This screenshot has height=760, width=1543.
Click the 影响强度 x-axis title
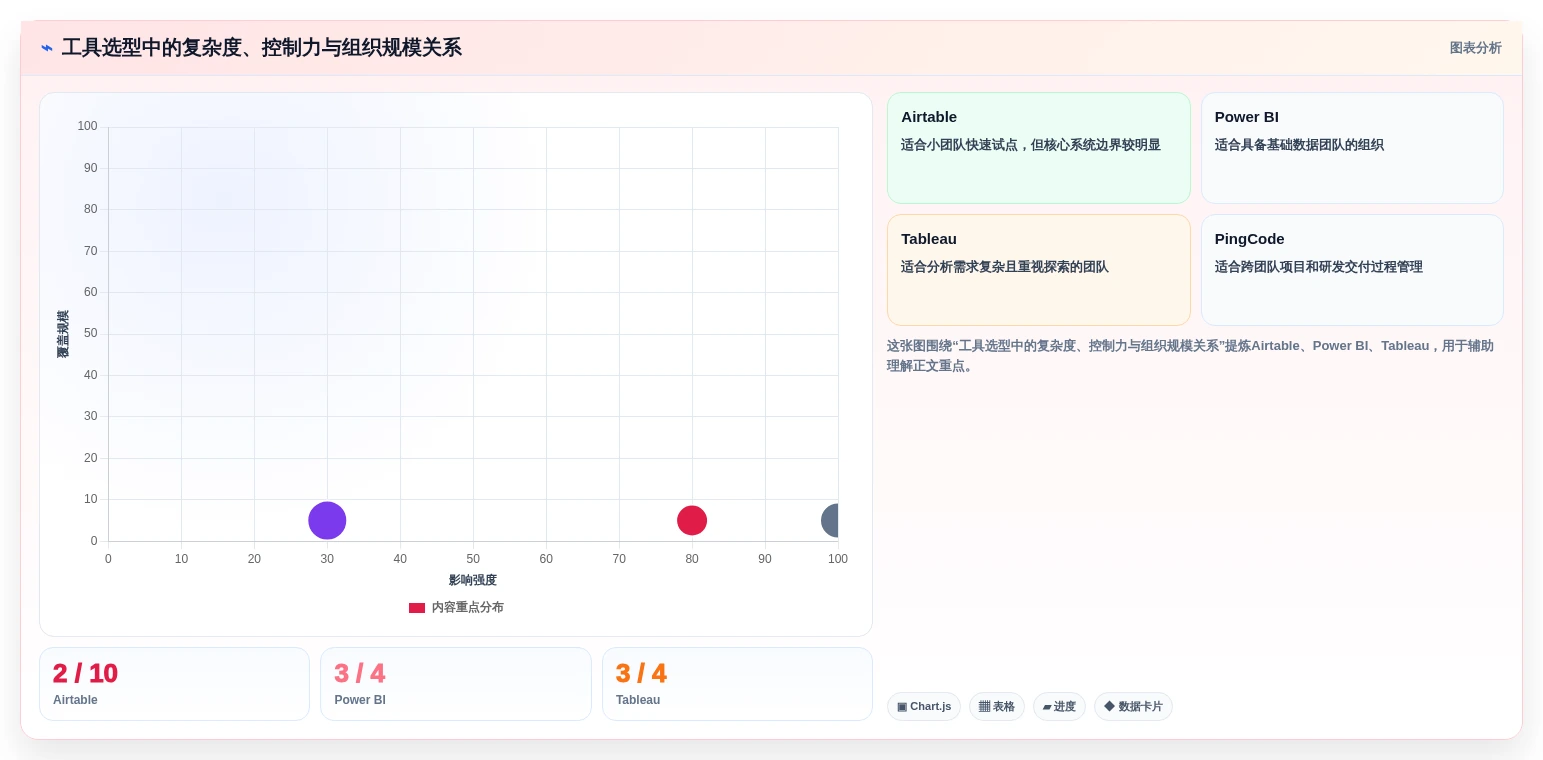[x=473, y=580]
